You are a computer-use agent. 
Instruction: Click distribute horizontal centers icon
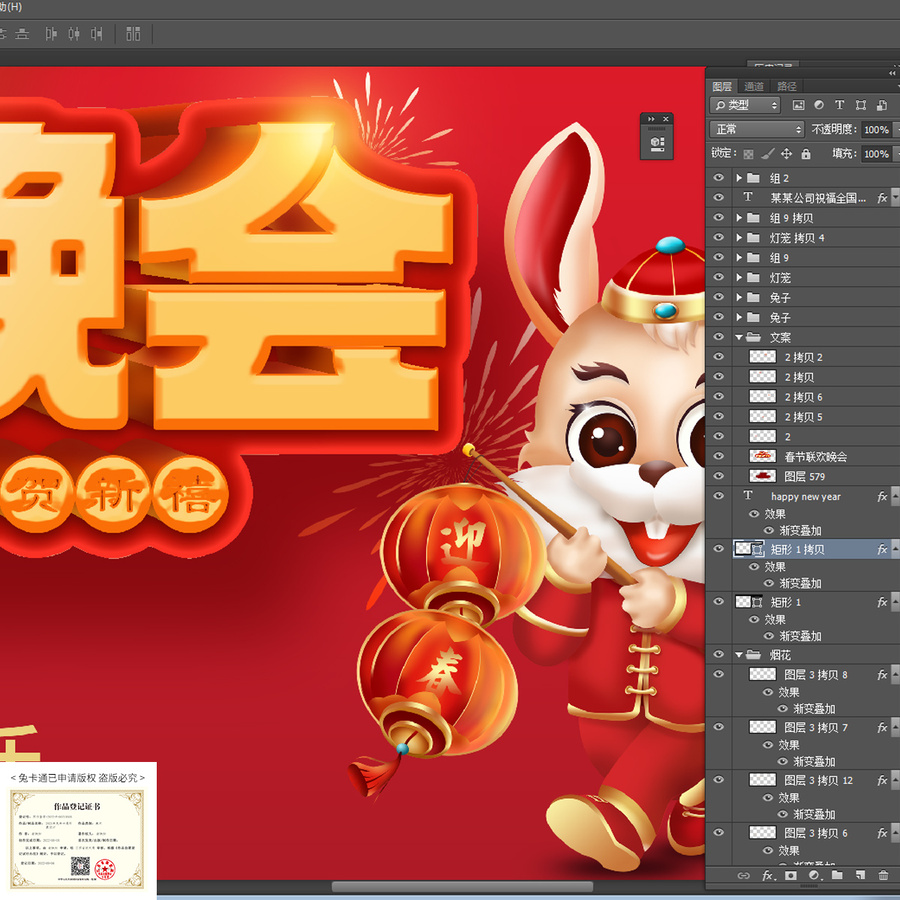coord(74,34)
